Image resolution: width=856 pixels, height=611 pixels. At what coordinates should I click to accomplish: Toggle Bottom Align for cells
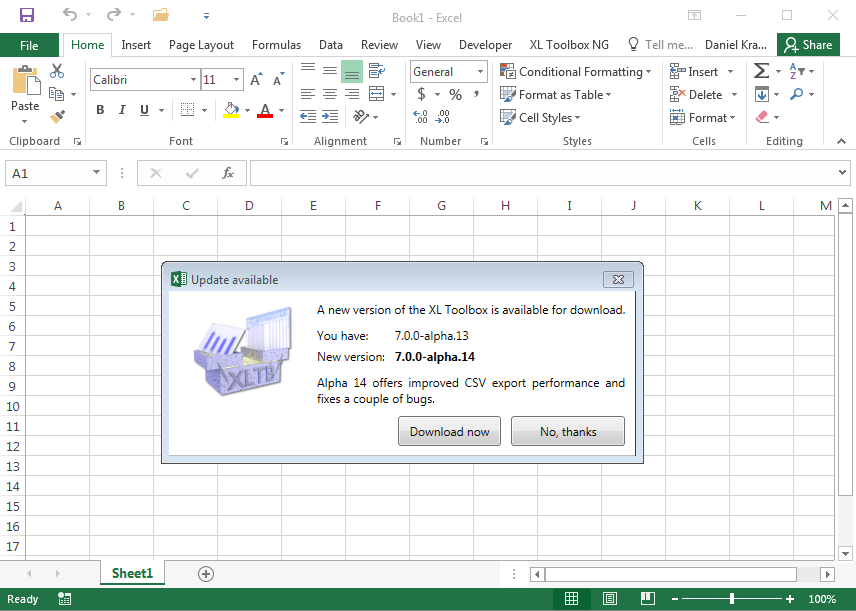pyautogui.click(x=352, y=71)
